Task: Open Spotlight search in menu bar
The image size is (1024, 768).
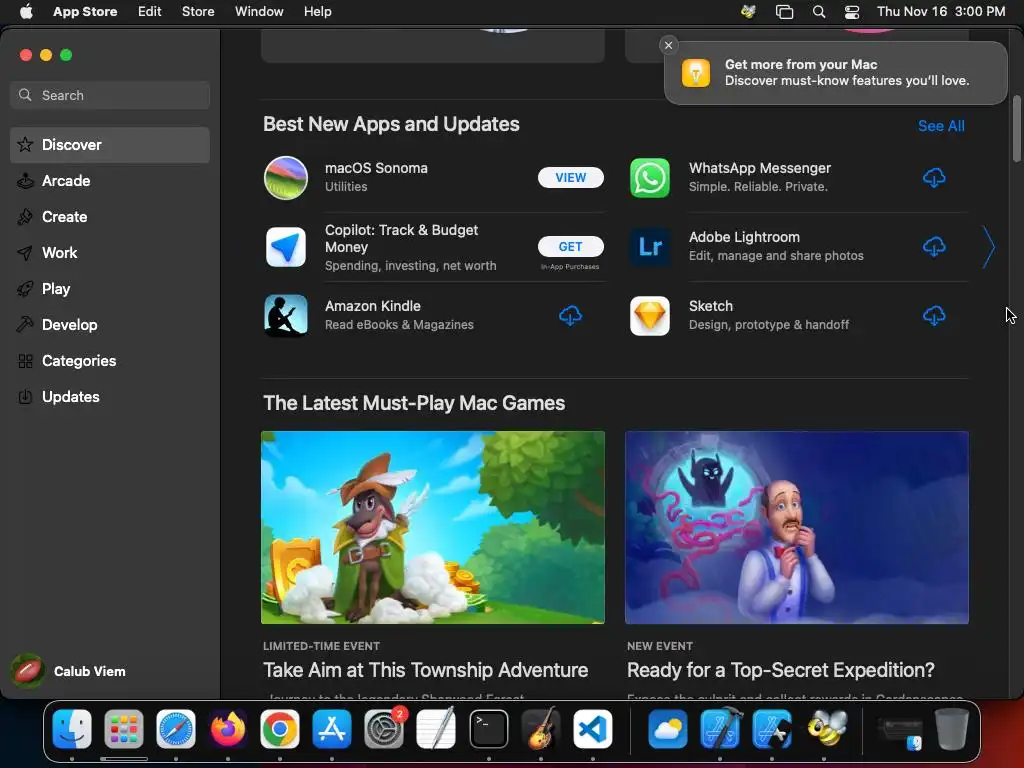Action: click(819, 12)
